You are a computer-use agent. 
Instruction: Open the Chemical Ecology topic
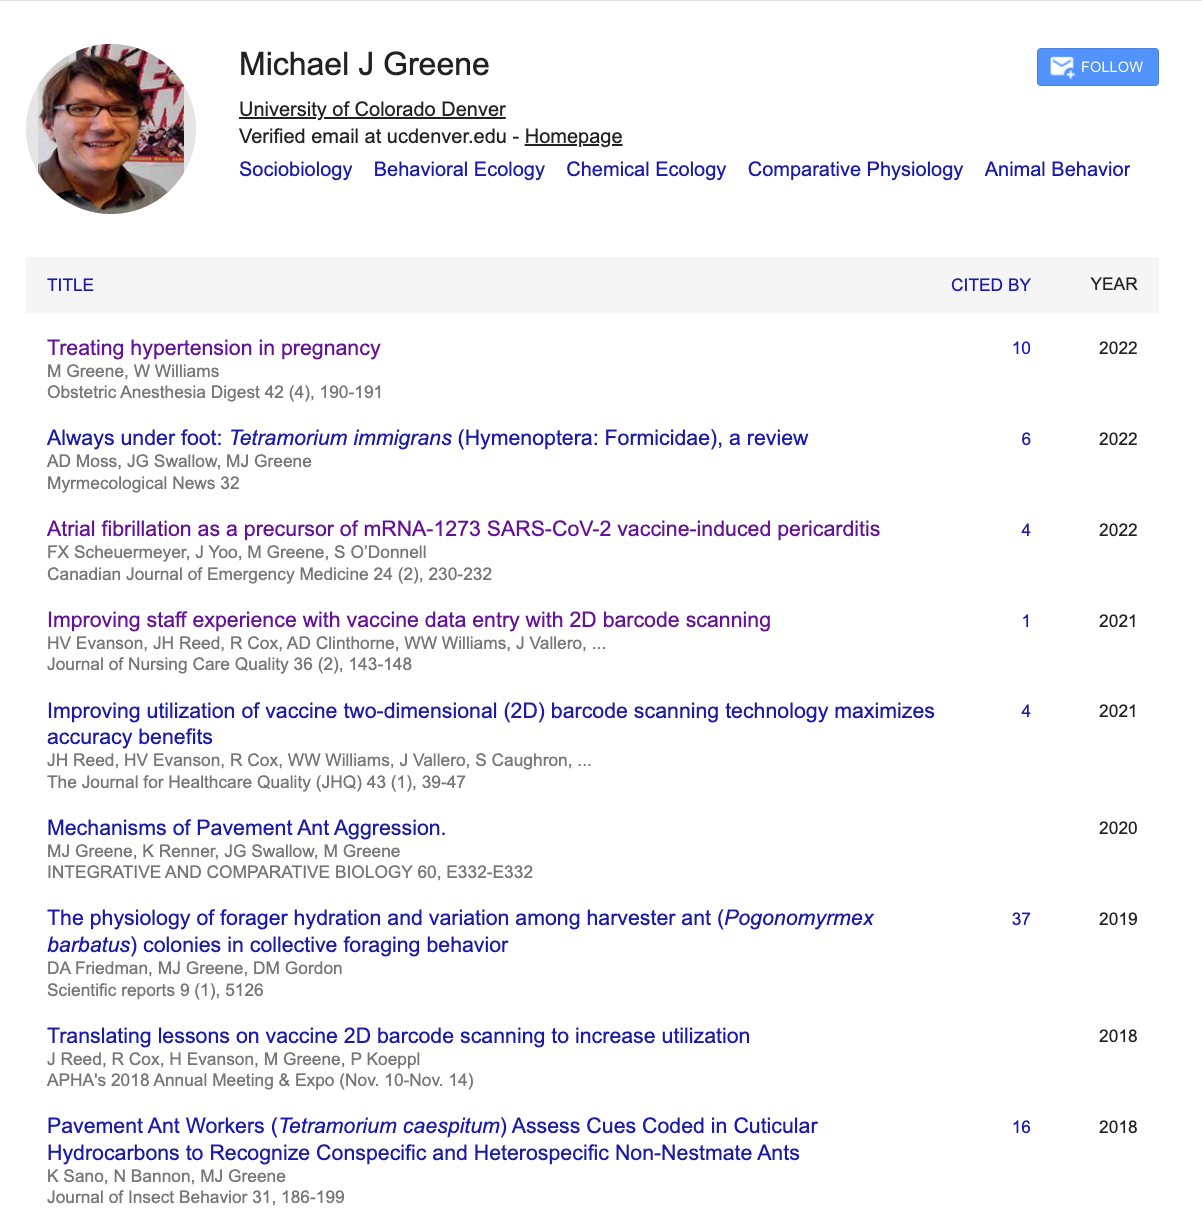coord(646,169)
